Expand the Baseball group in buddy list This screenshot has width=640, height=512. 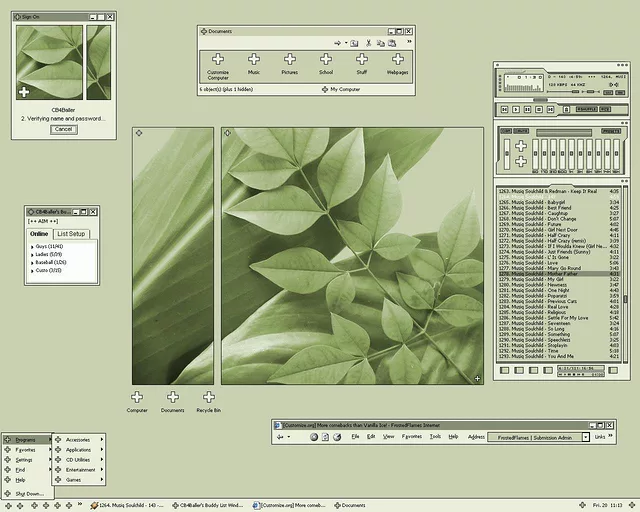(x=32, y=263)
